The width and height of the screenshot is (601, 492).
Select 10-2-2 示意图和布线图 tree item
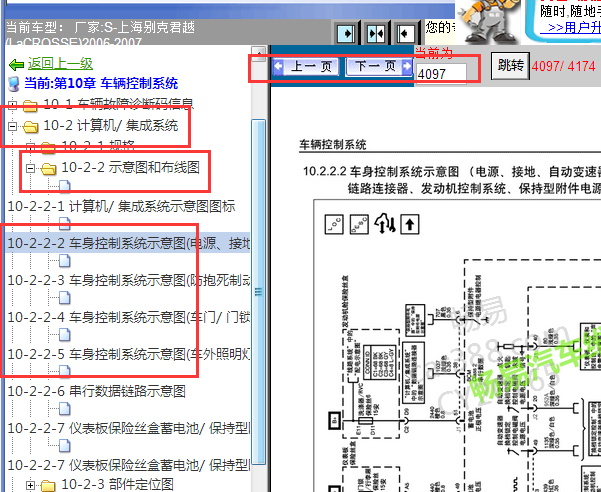point(130,167)
